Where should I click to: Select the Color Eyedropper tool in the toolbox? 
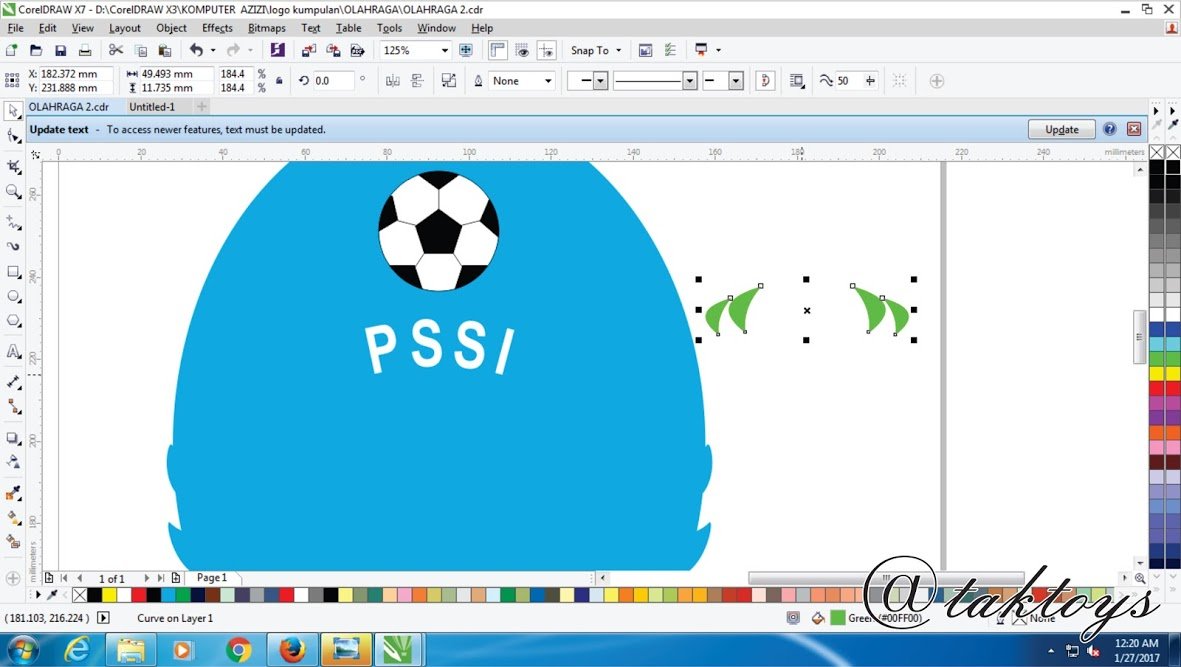[13, 493]
